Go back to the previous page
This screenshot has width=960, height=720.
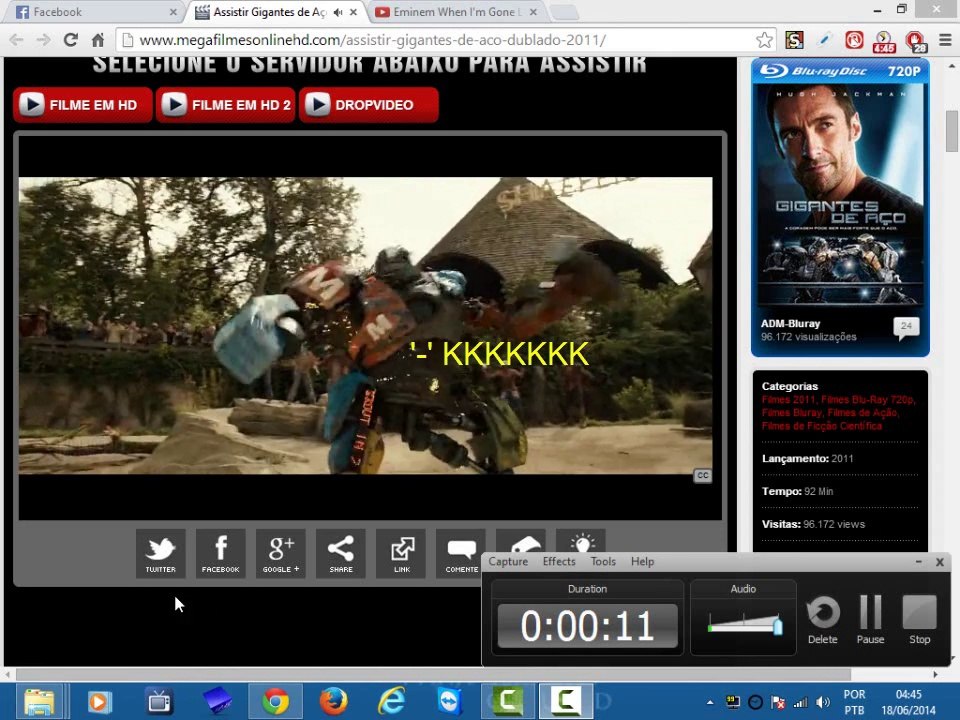16,40
